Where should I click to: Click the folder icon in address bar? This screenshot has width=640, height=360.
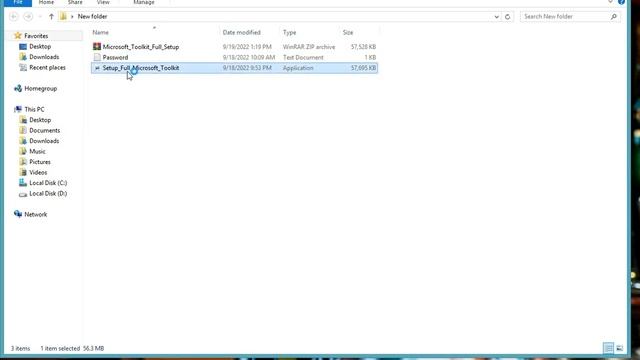[63, 16]
